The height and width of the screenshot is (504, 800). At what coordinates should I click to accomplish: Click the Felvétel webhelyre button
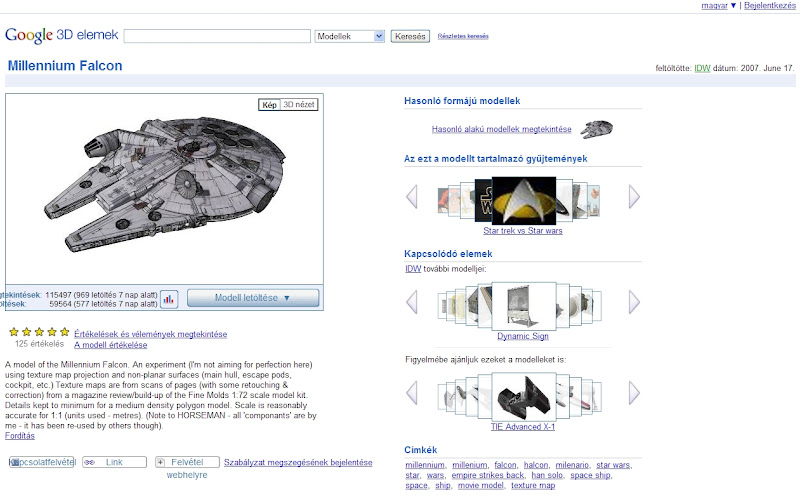coord(187,462)
